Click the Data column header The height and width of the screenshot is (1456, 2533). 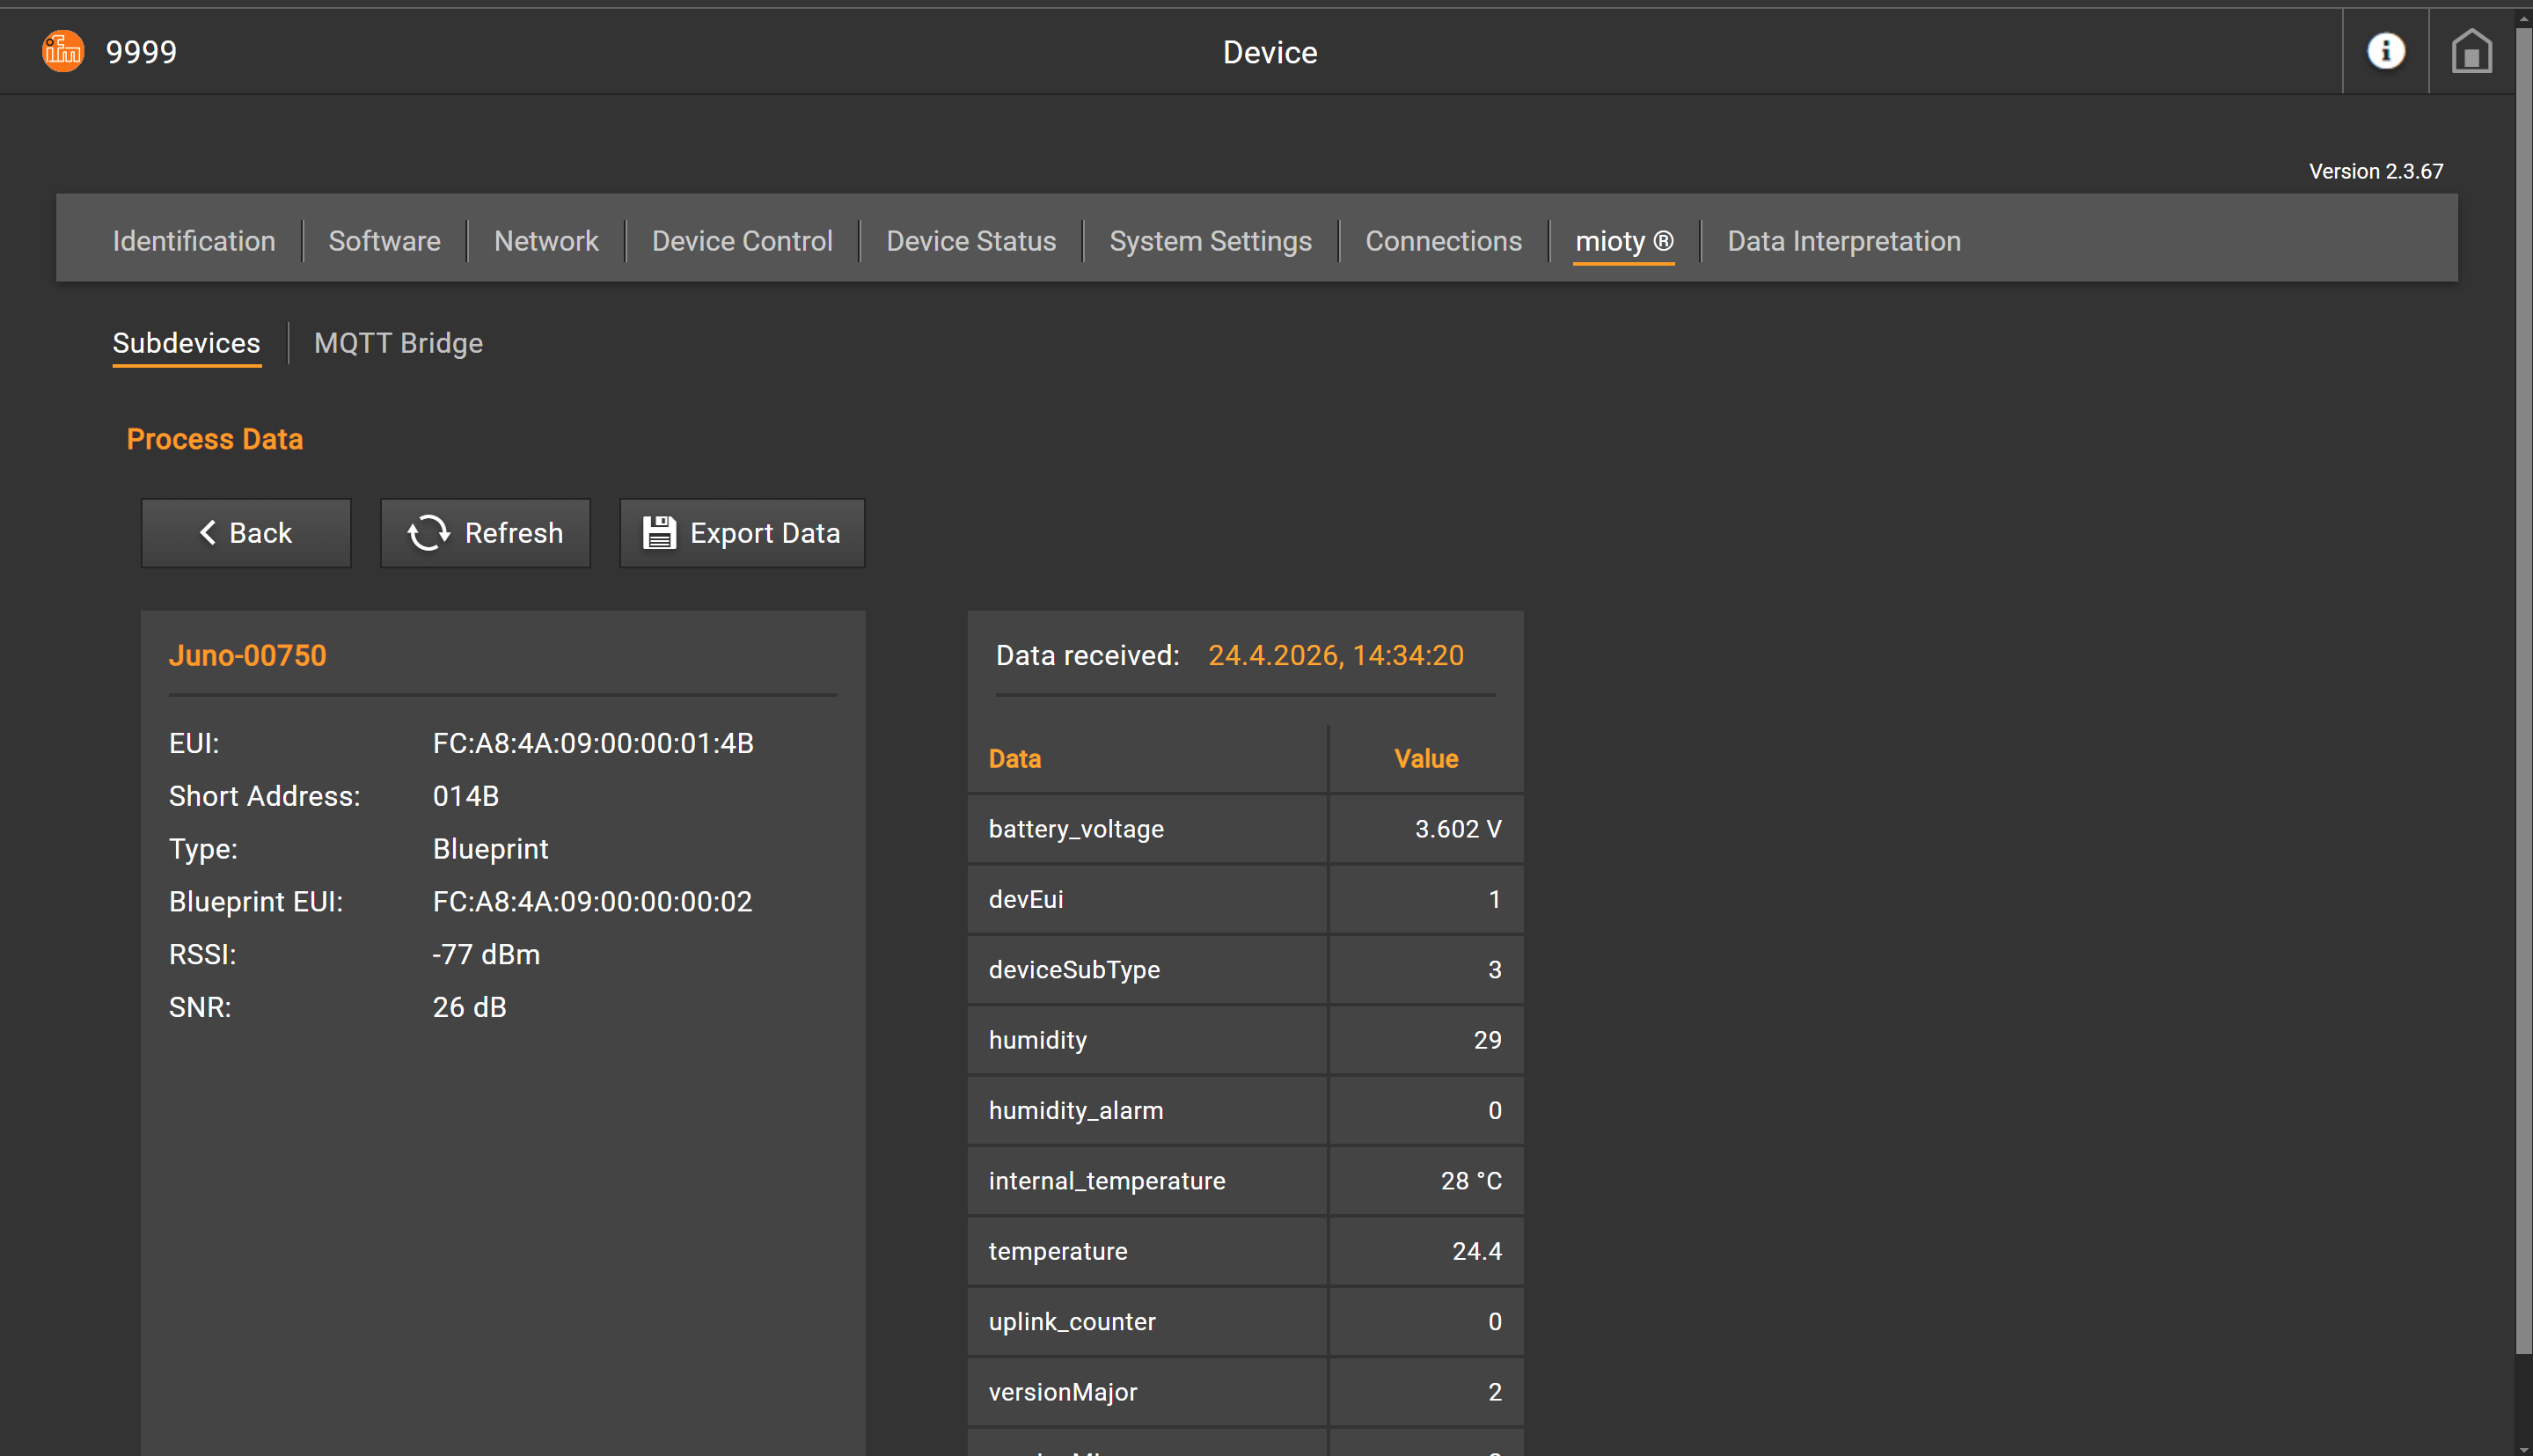1015,759
